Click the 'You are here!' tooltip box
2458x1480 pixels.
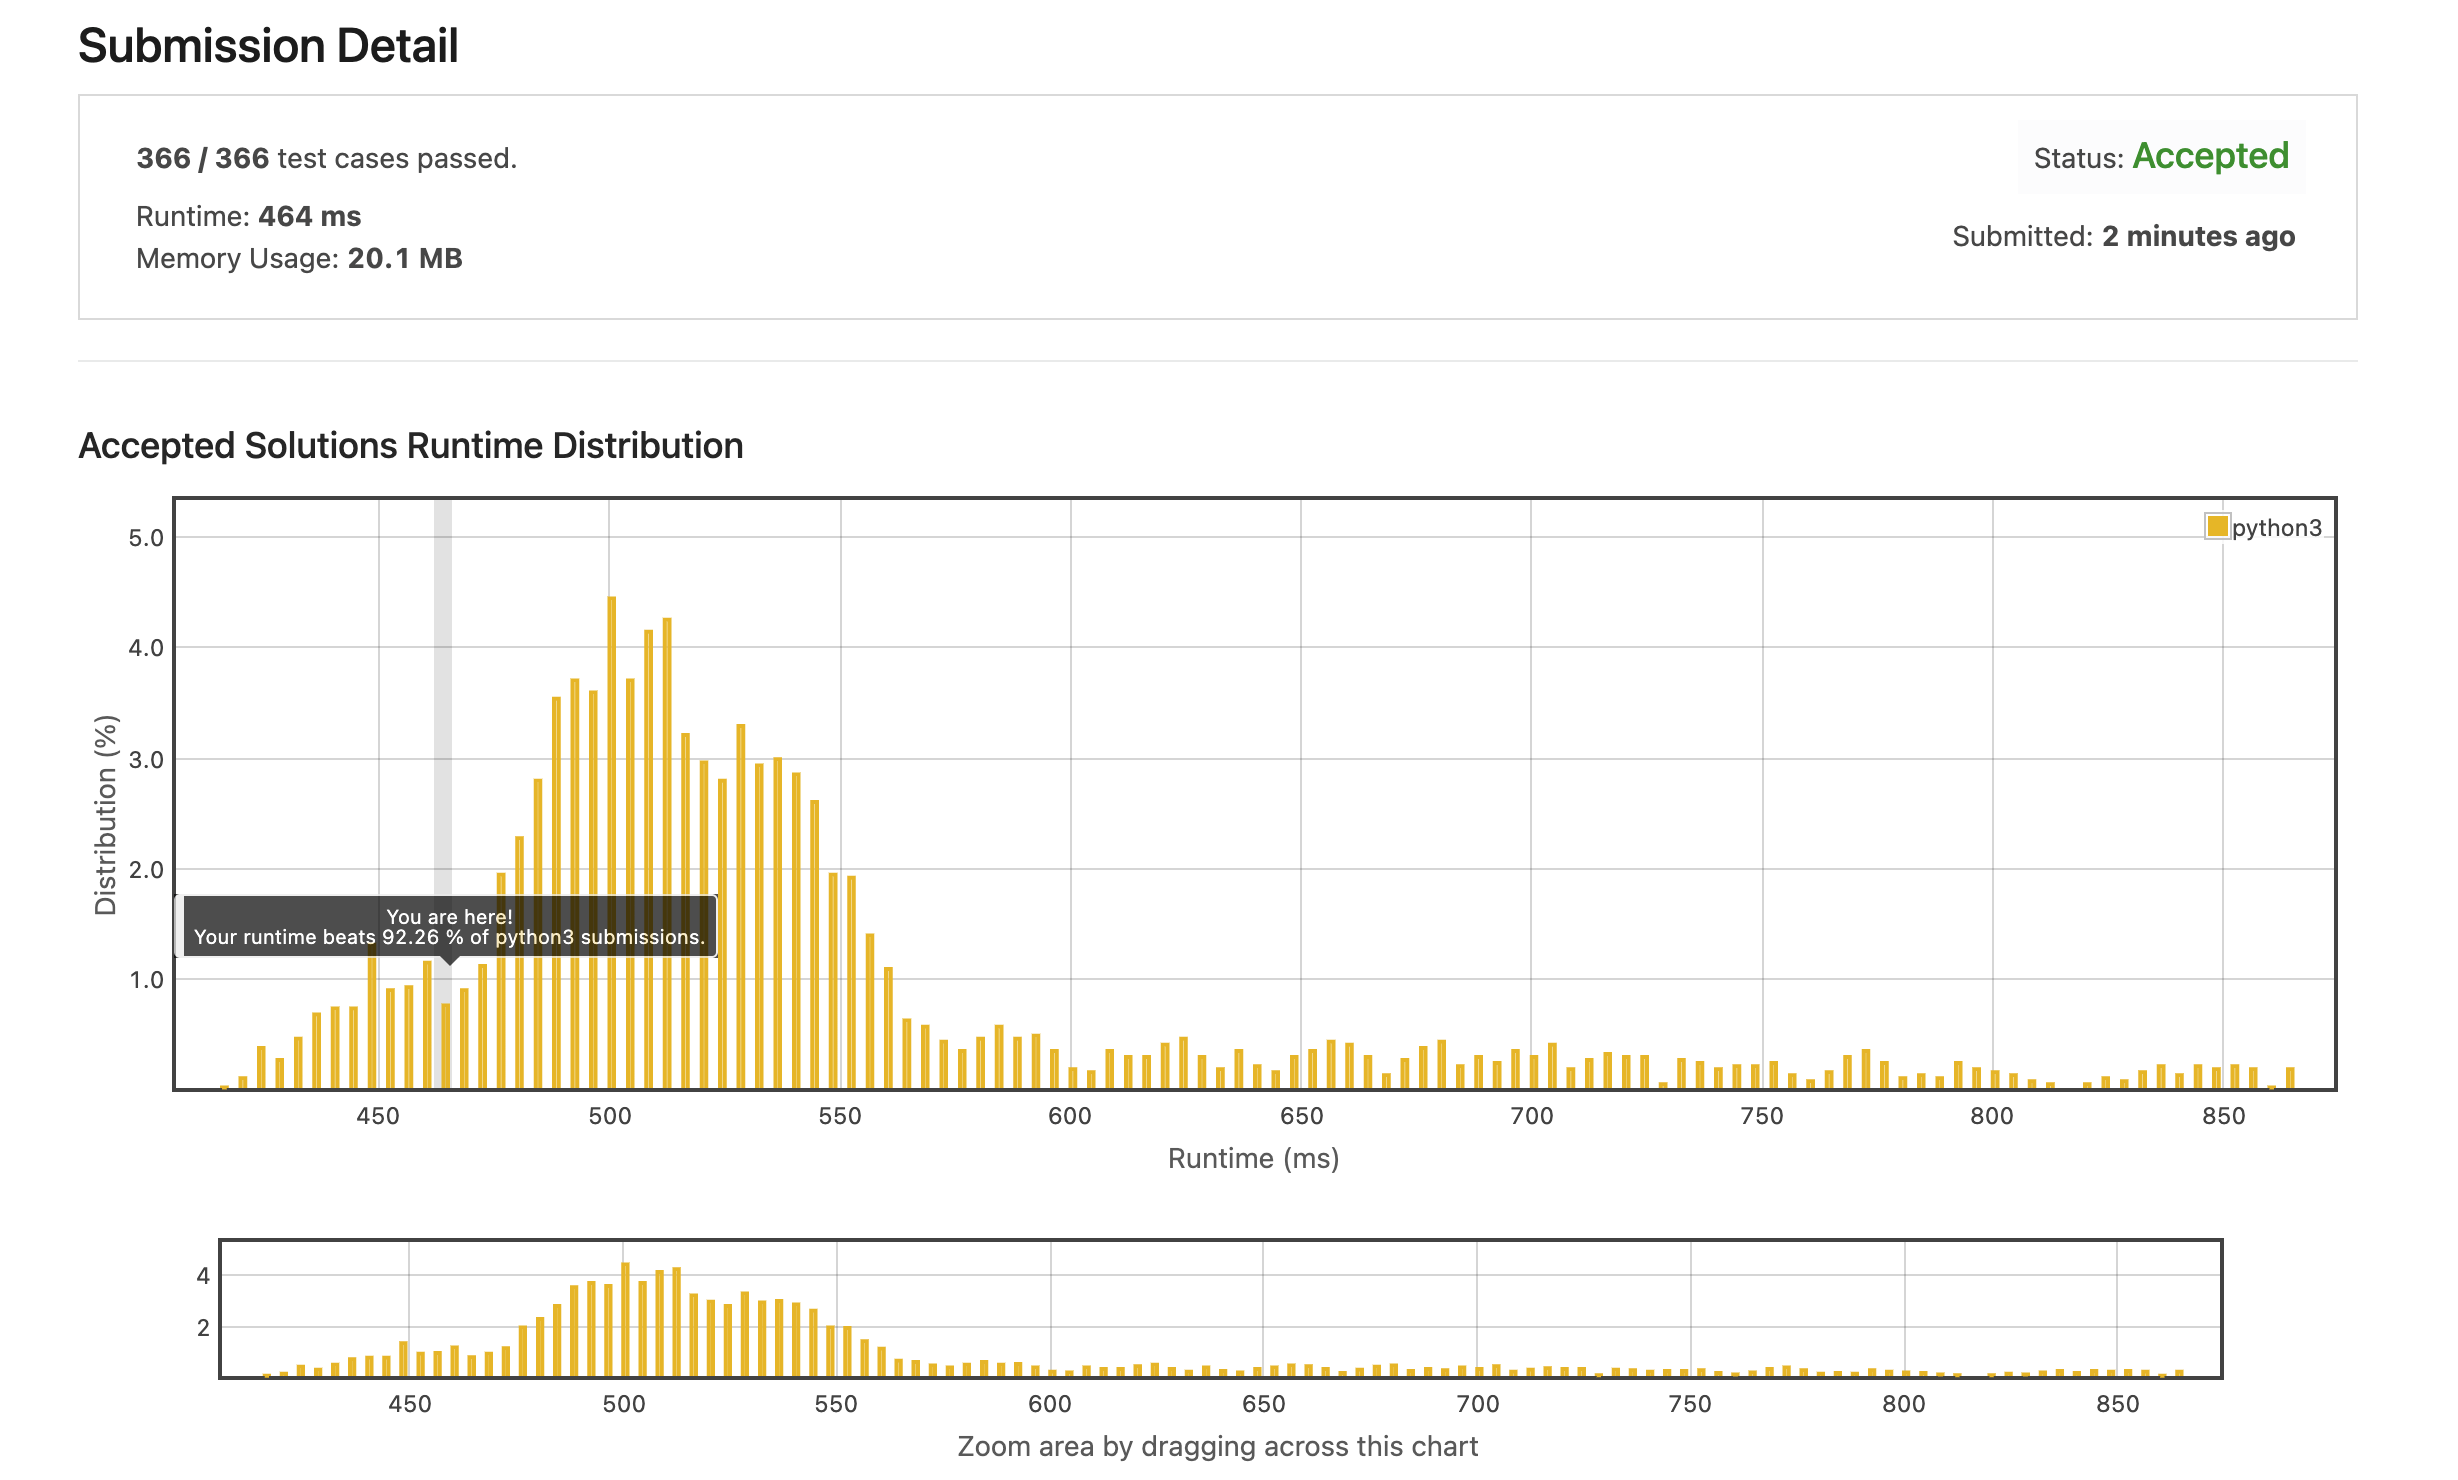[449, 926]
